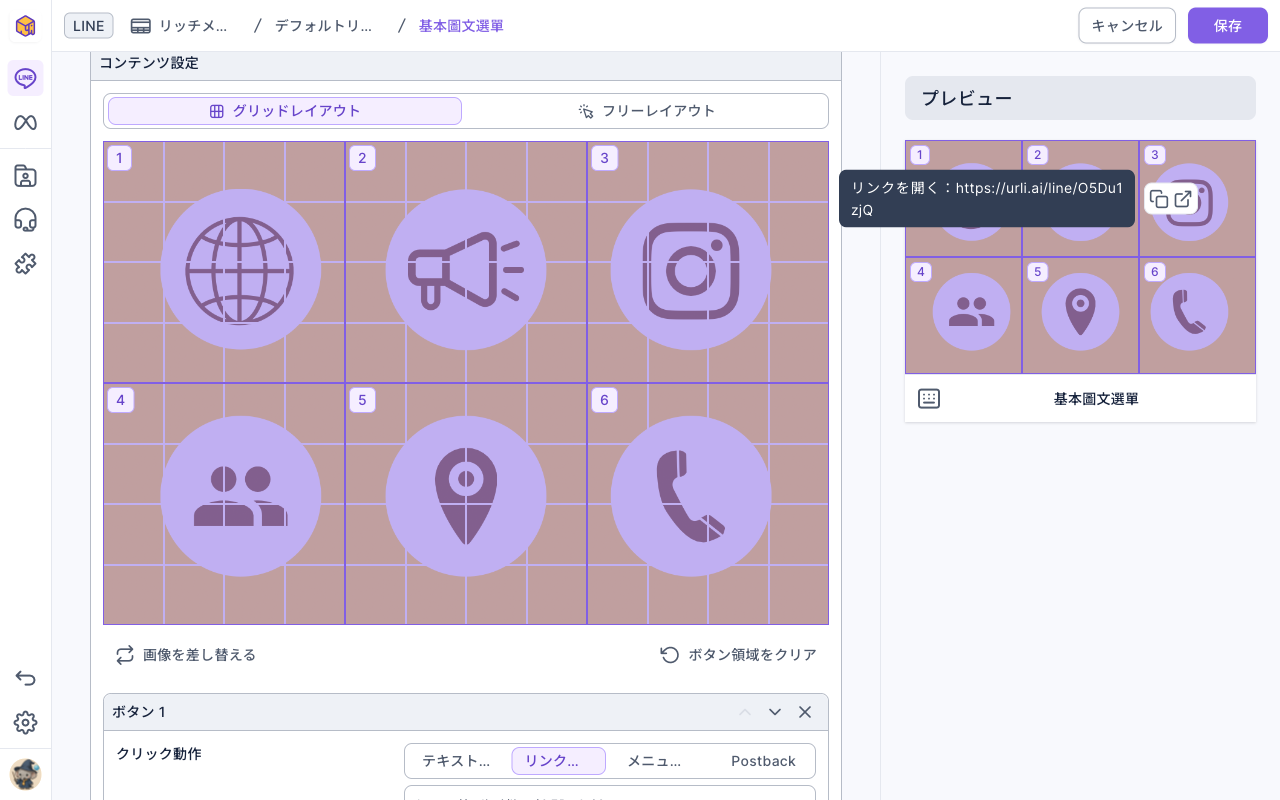Move ボタン 1 up with the chevron

click(745, 712)
